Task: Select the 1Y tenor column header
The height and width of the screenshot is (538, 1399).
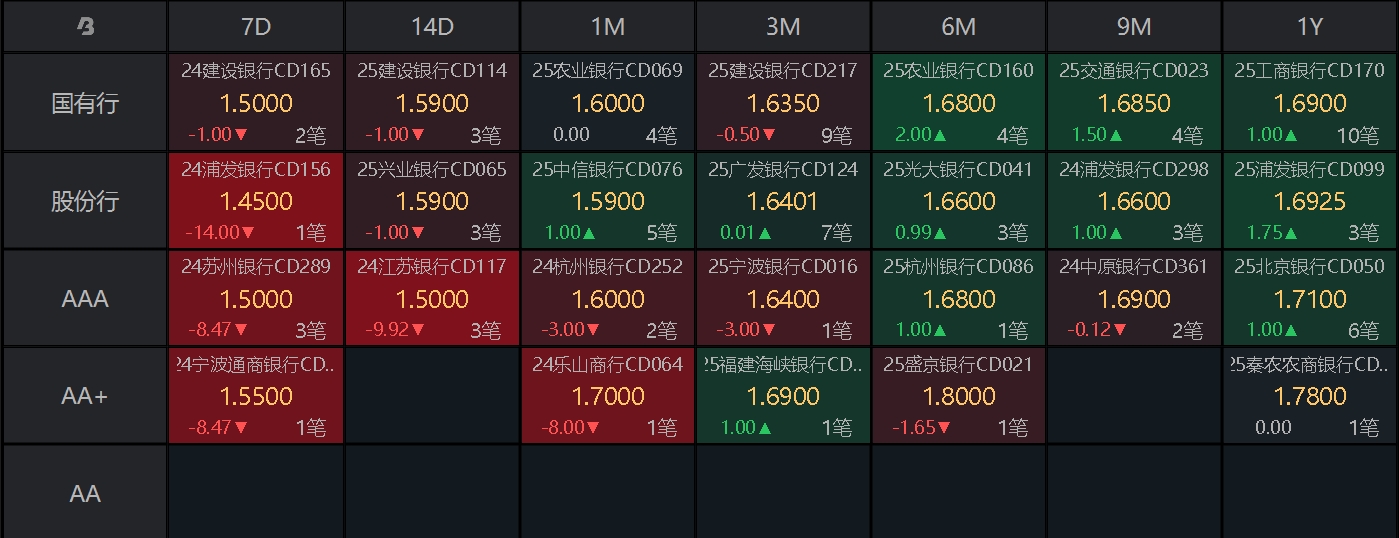Action: [x=1310, y=27]
